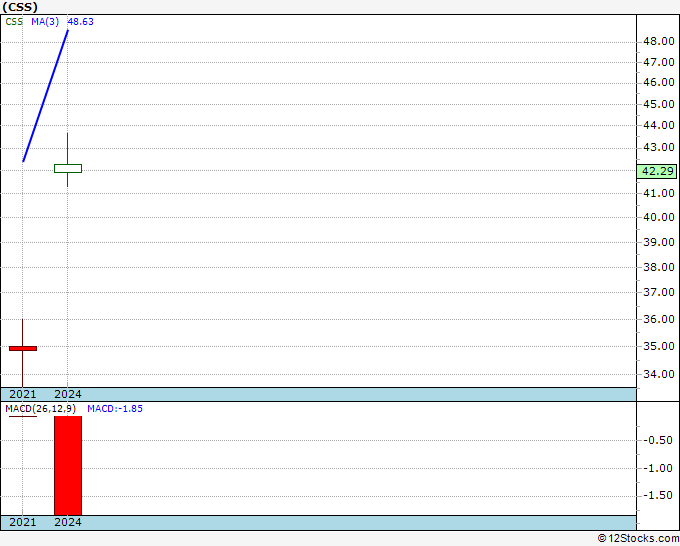This screenshot has height=546, width=680.
Task: Select the red 2021 candlestick body
Action: 23,348
